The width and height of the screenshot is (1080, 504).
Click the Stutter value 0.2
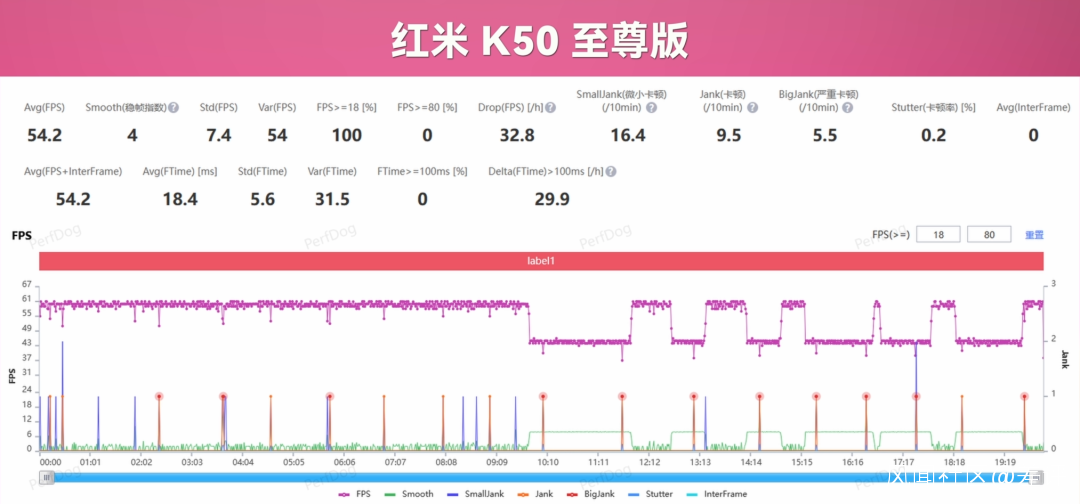(x=934, y=136)
